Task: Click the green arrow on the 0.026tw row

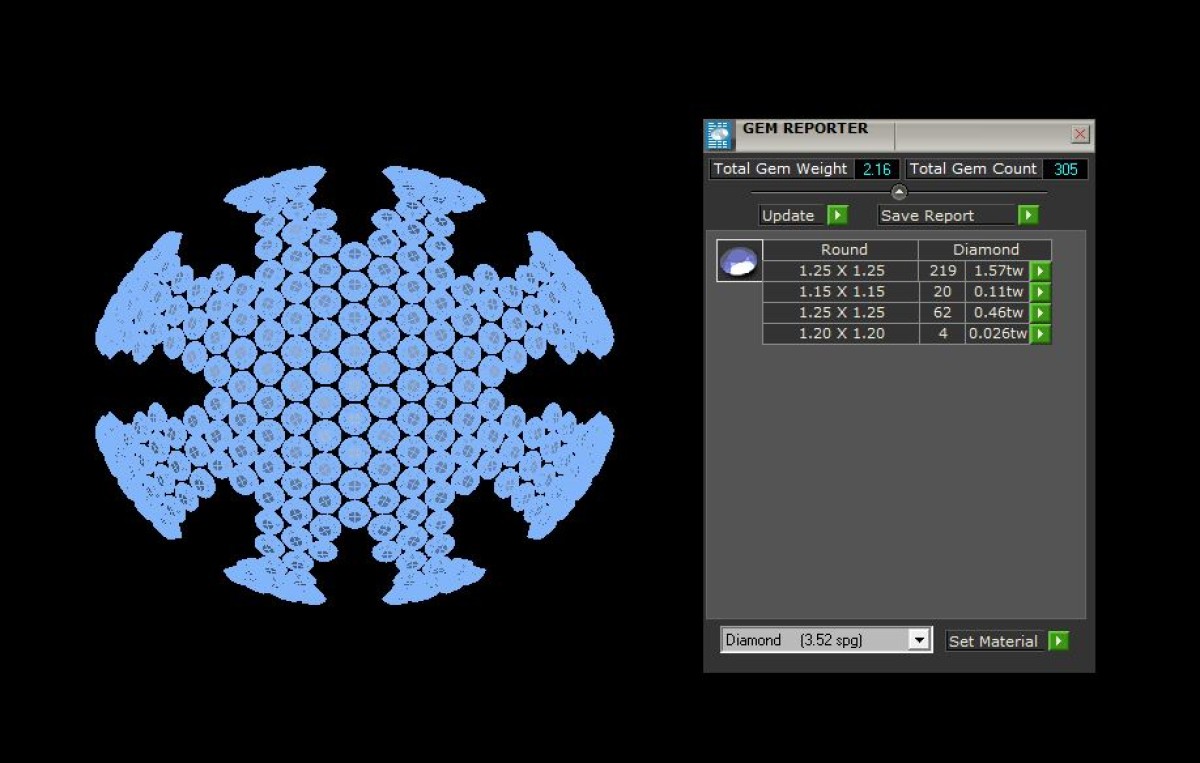Action: [1041, 334]
